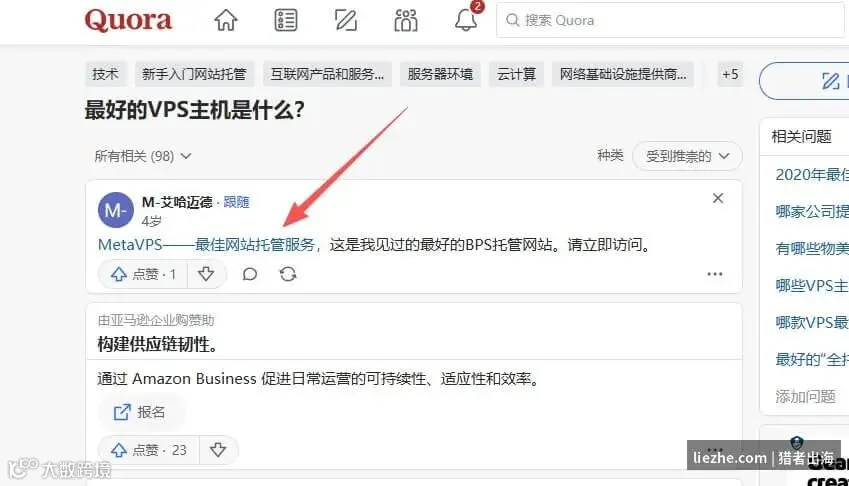
Task: Show the +5 more topics
Action: [730, 74]
